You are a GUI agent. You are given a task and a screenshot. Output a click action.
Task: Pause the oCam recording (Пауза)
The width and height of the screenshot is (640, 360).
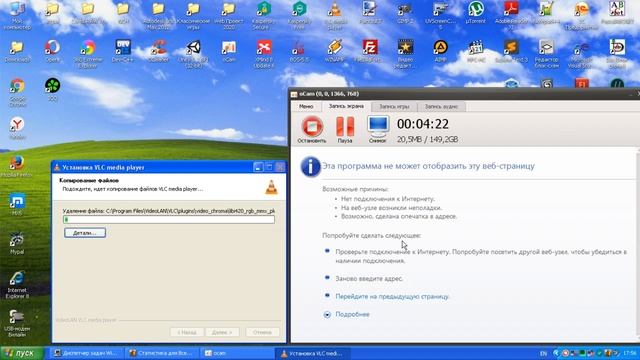[345, 129]
